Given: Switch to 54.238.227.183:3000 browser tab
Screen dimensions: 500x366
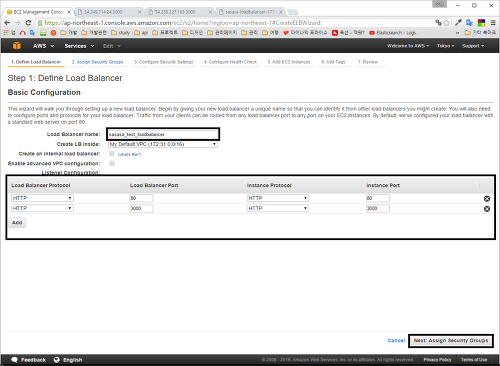Looking at the screenshot, I should (180, 12).
